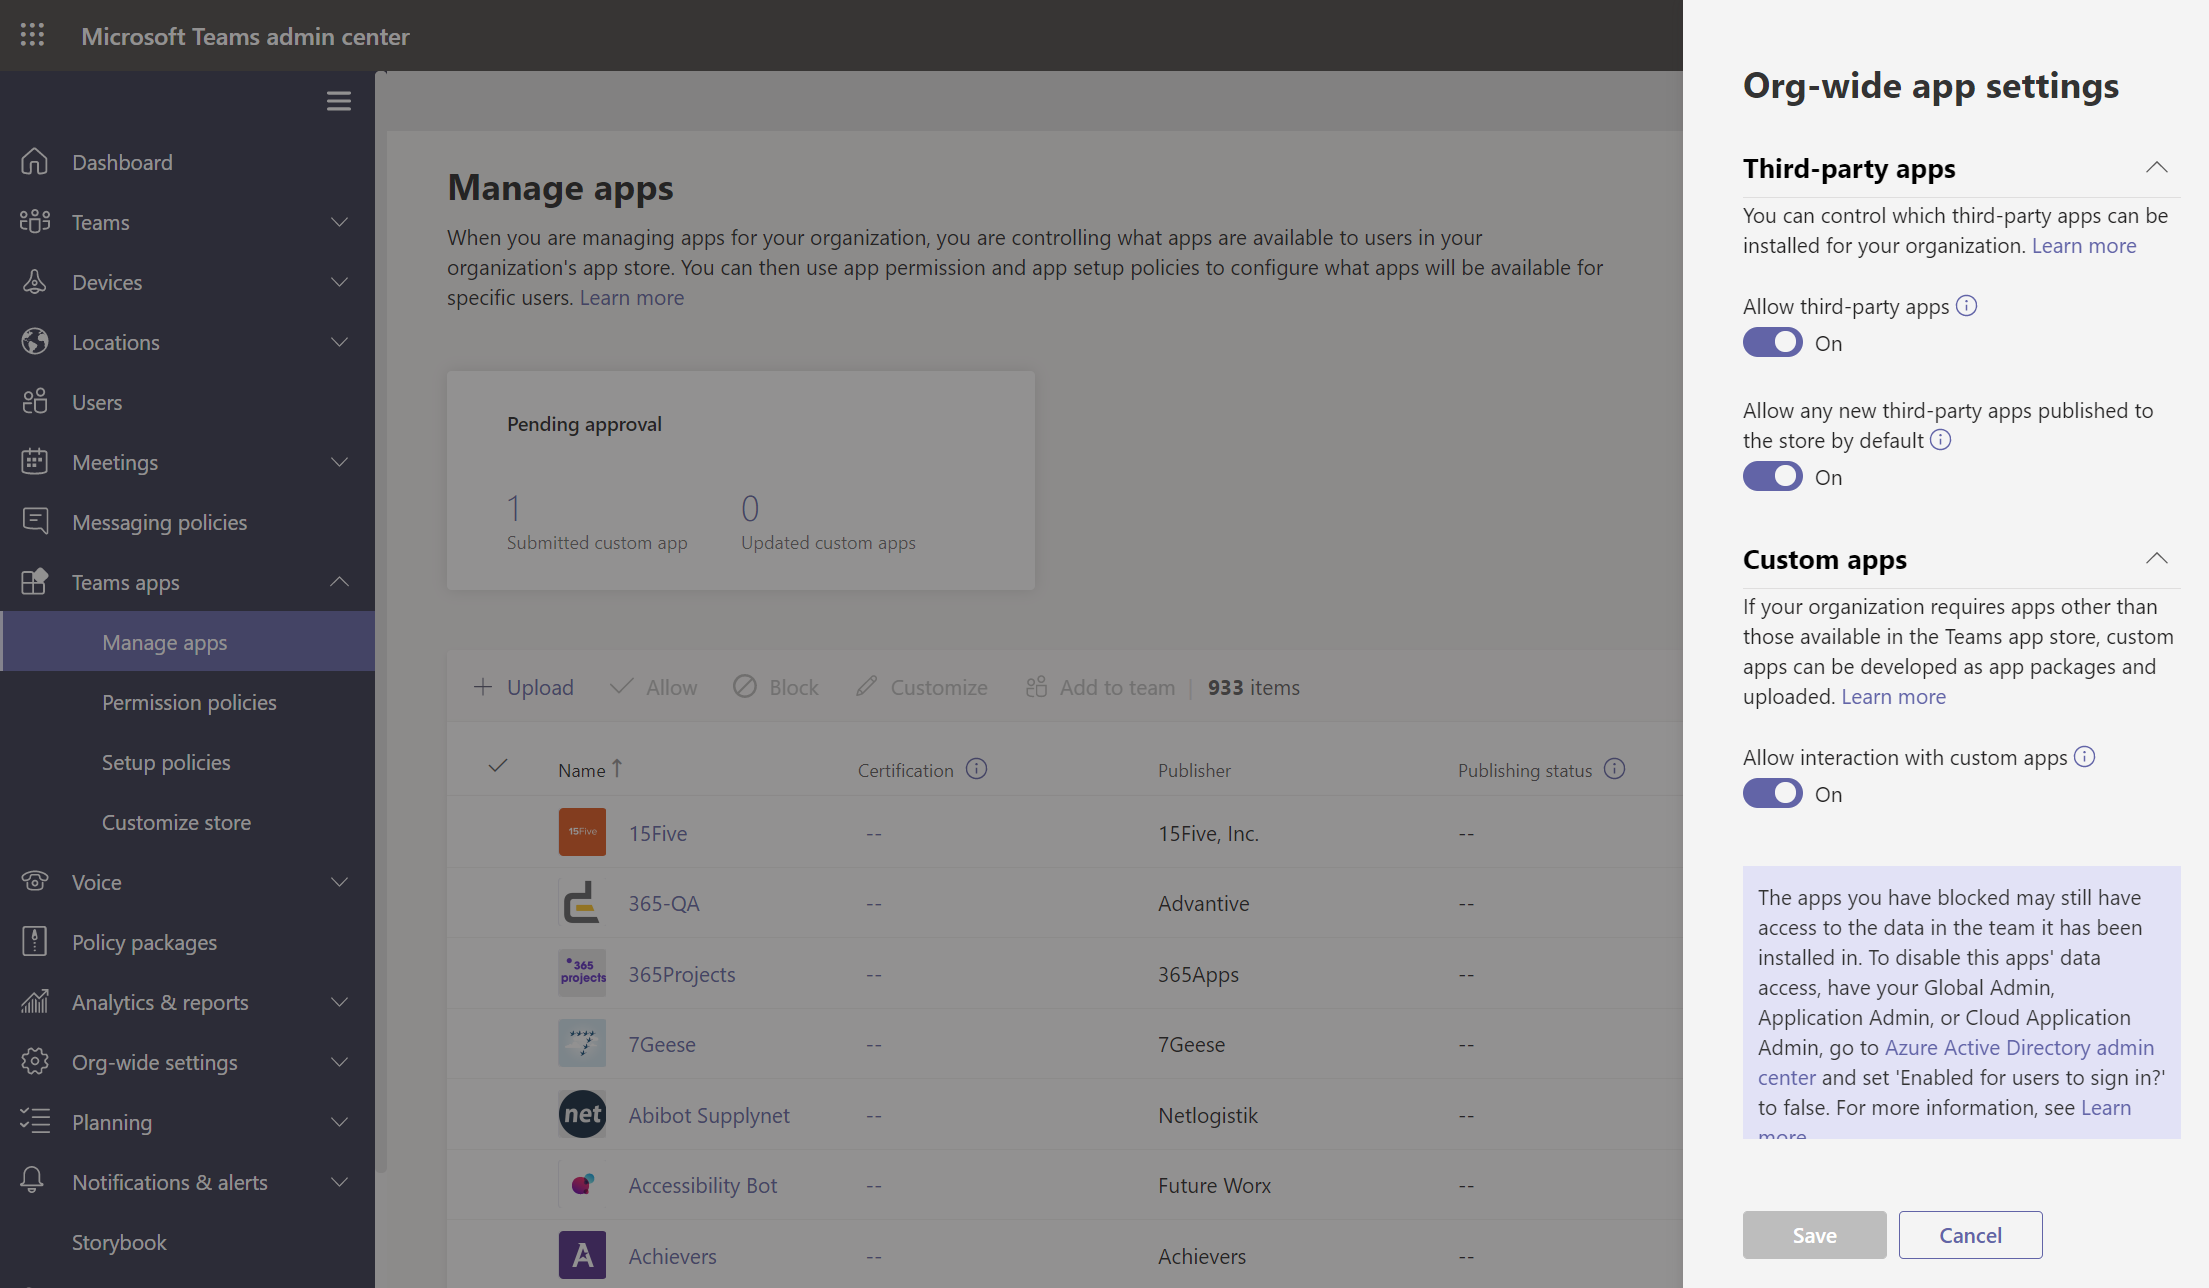The width and height of the screenshot is (2209, 1288).
Task: Click the Users icon in sidebar
Action: pyautogui.click(x=35, y=402)
